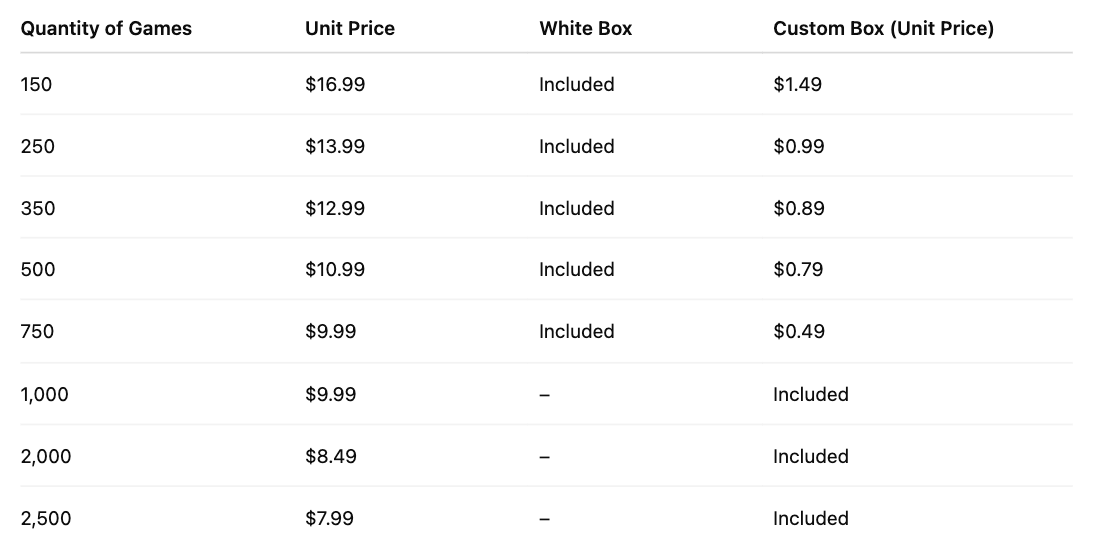The height and width of the screenshot is (555, 1120).
Task: Select the 500 quantity cell
Action: 37,270
